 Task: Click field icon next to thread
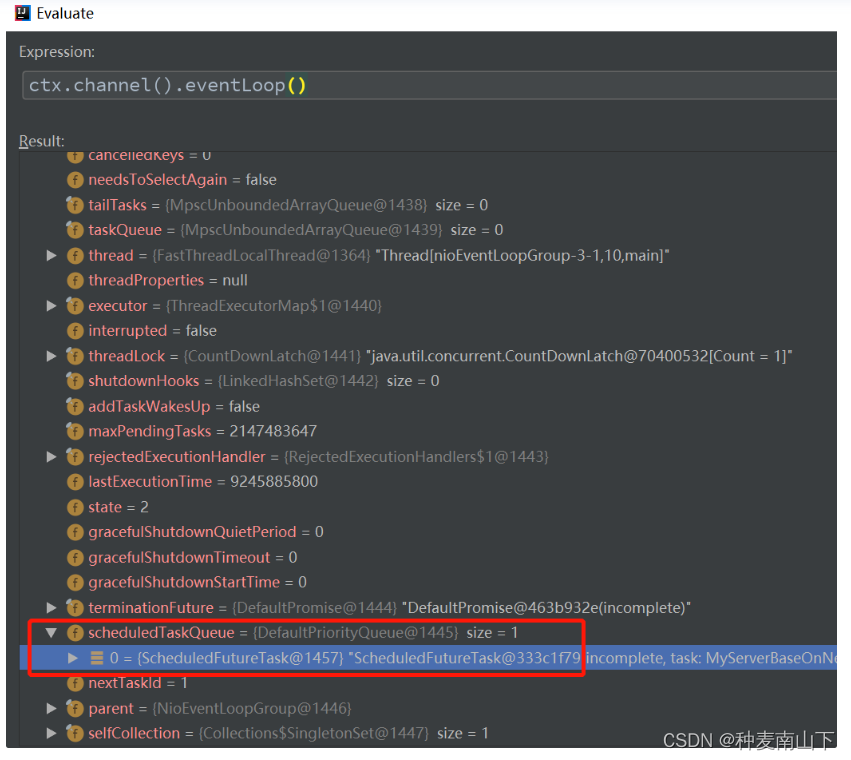[75, 255]
